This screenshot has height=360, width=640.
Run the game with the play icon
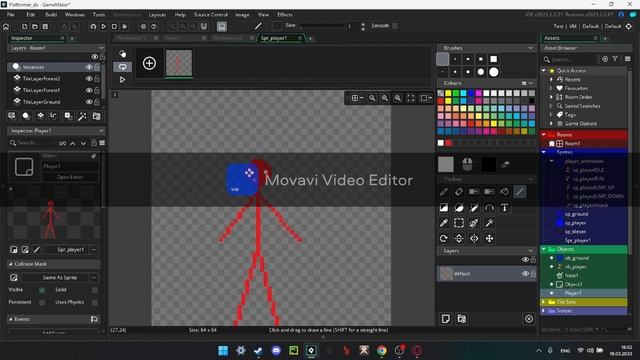click(x=104, y=27)
